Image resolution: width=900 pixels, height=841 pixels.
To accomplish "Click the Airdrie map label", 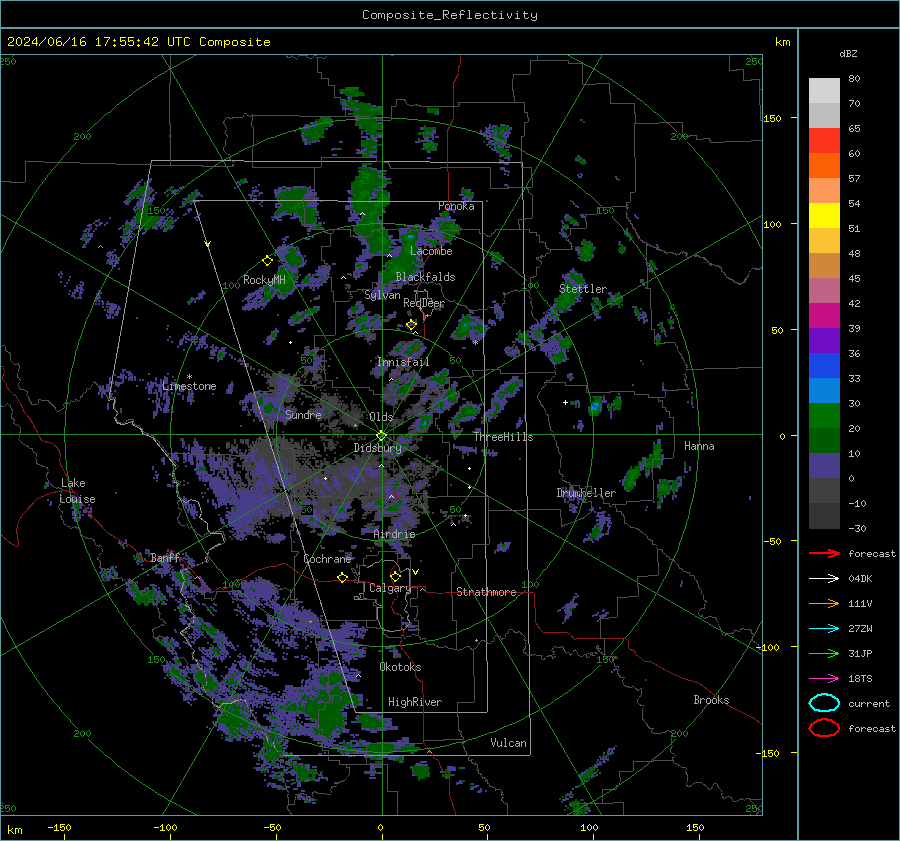I will [394, 534].
